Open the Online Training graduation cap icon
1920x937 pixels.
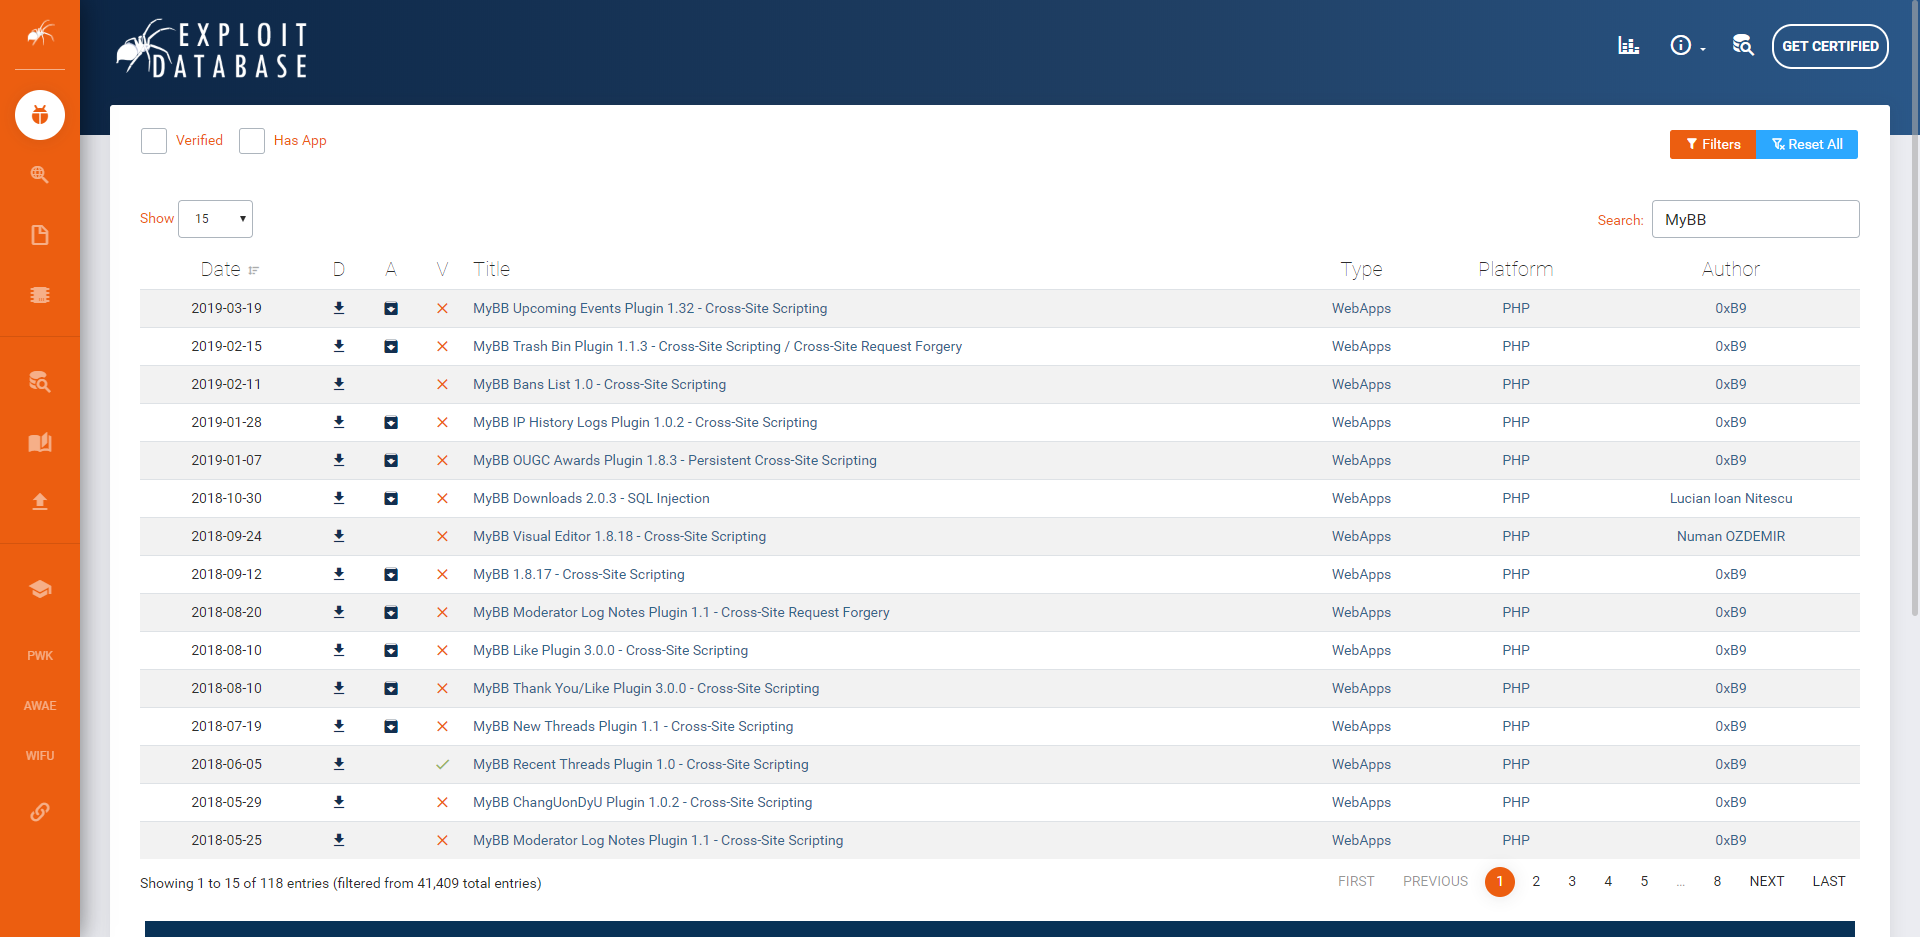[x=40, y=589]
